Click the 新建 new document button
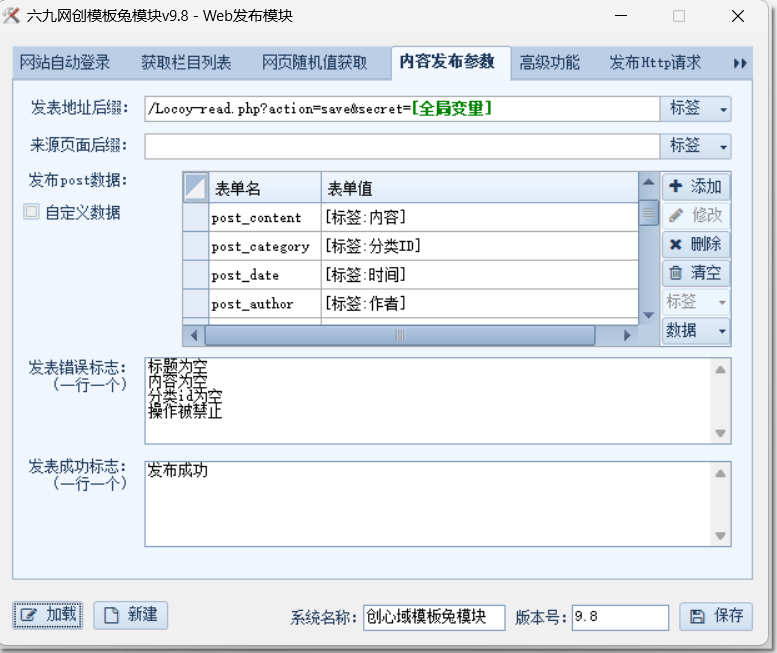This screenshot has height=653, width=777. pos(131,615)
